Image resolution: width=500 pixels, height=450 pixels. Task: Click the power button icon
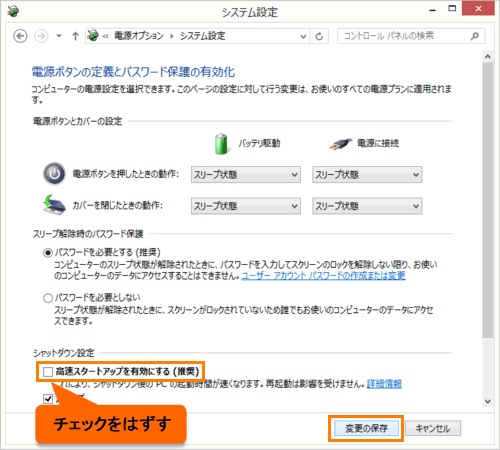coord(54,174)
